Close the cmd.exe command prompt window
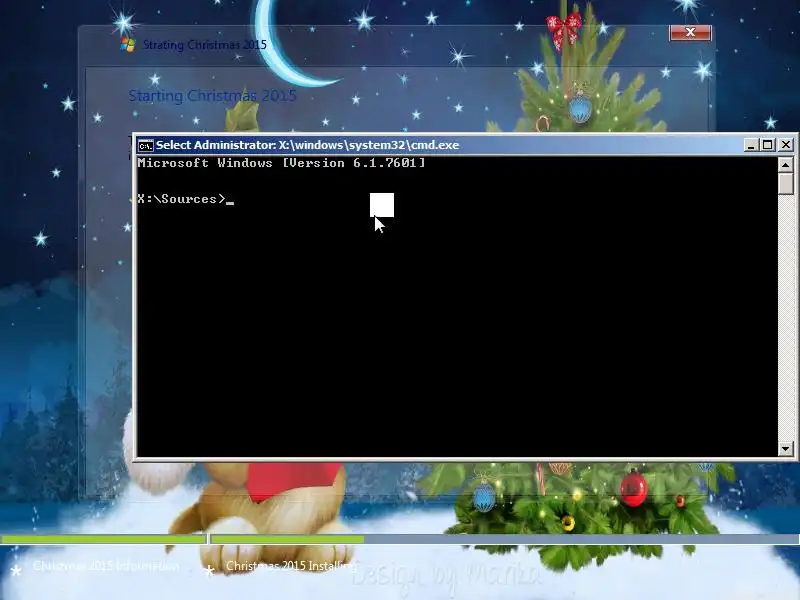Viewport: 800px width, 600px height. 786,145
